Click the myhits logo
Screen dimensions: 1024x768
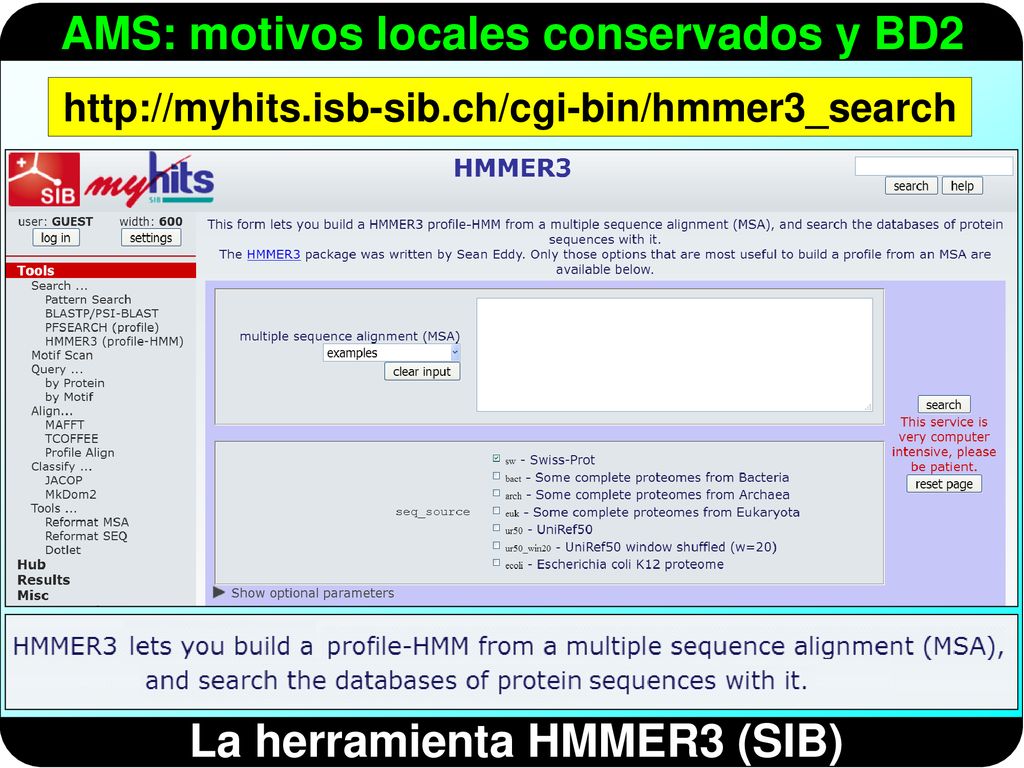(x=150, y=179)
